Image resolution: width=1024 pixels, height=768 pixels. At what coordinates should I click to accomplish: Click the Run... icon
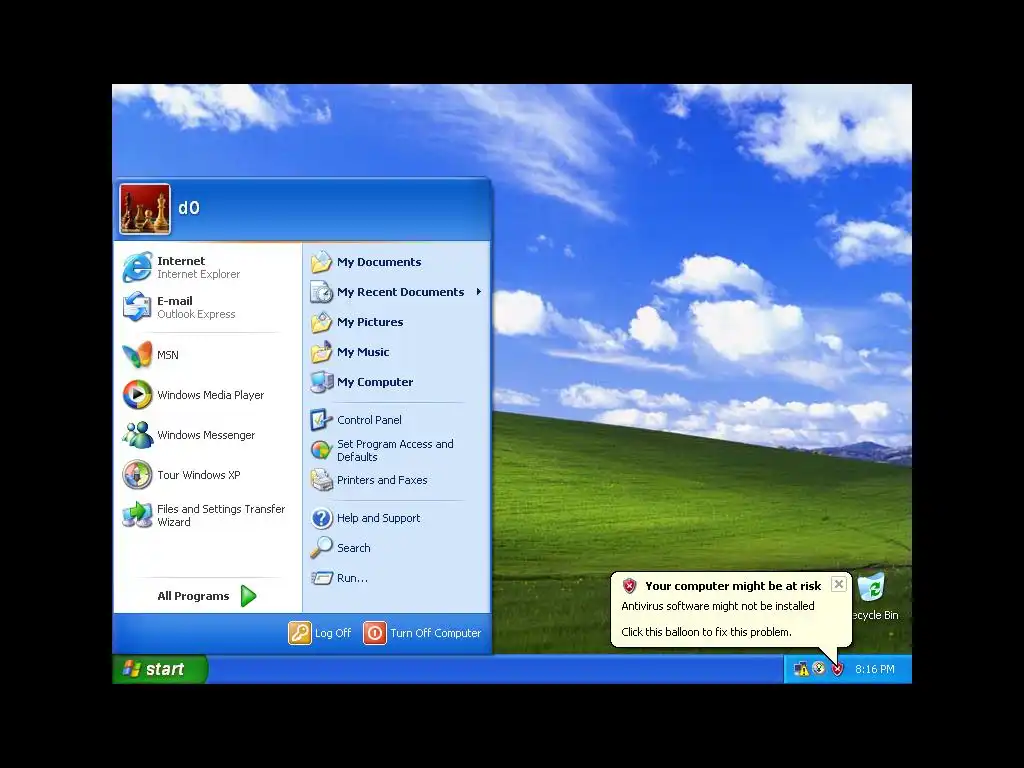coord(321,578)
